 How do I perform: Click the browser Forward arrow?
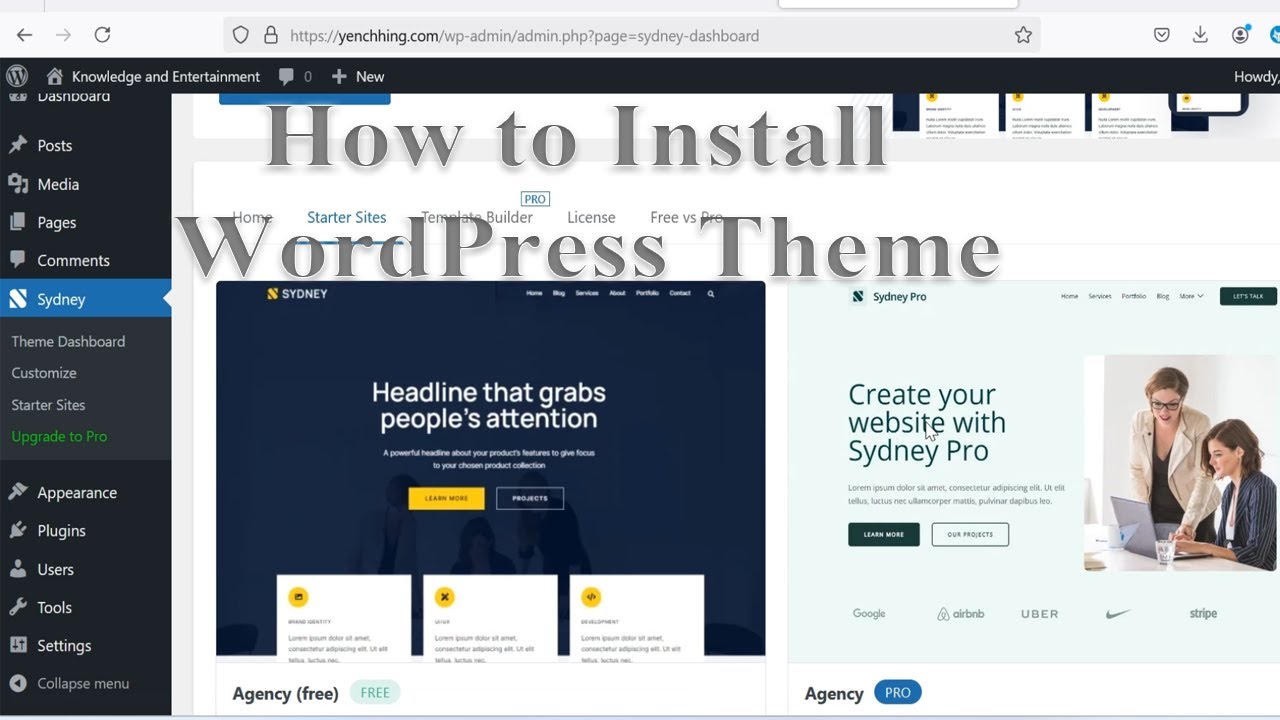coord(63,35)
